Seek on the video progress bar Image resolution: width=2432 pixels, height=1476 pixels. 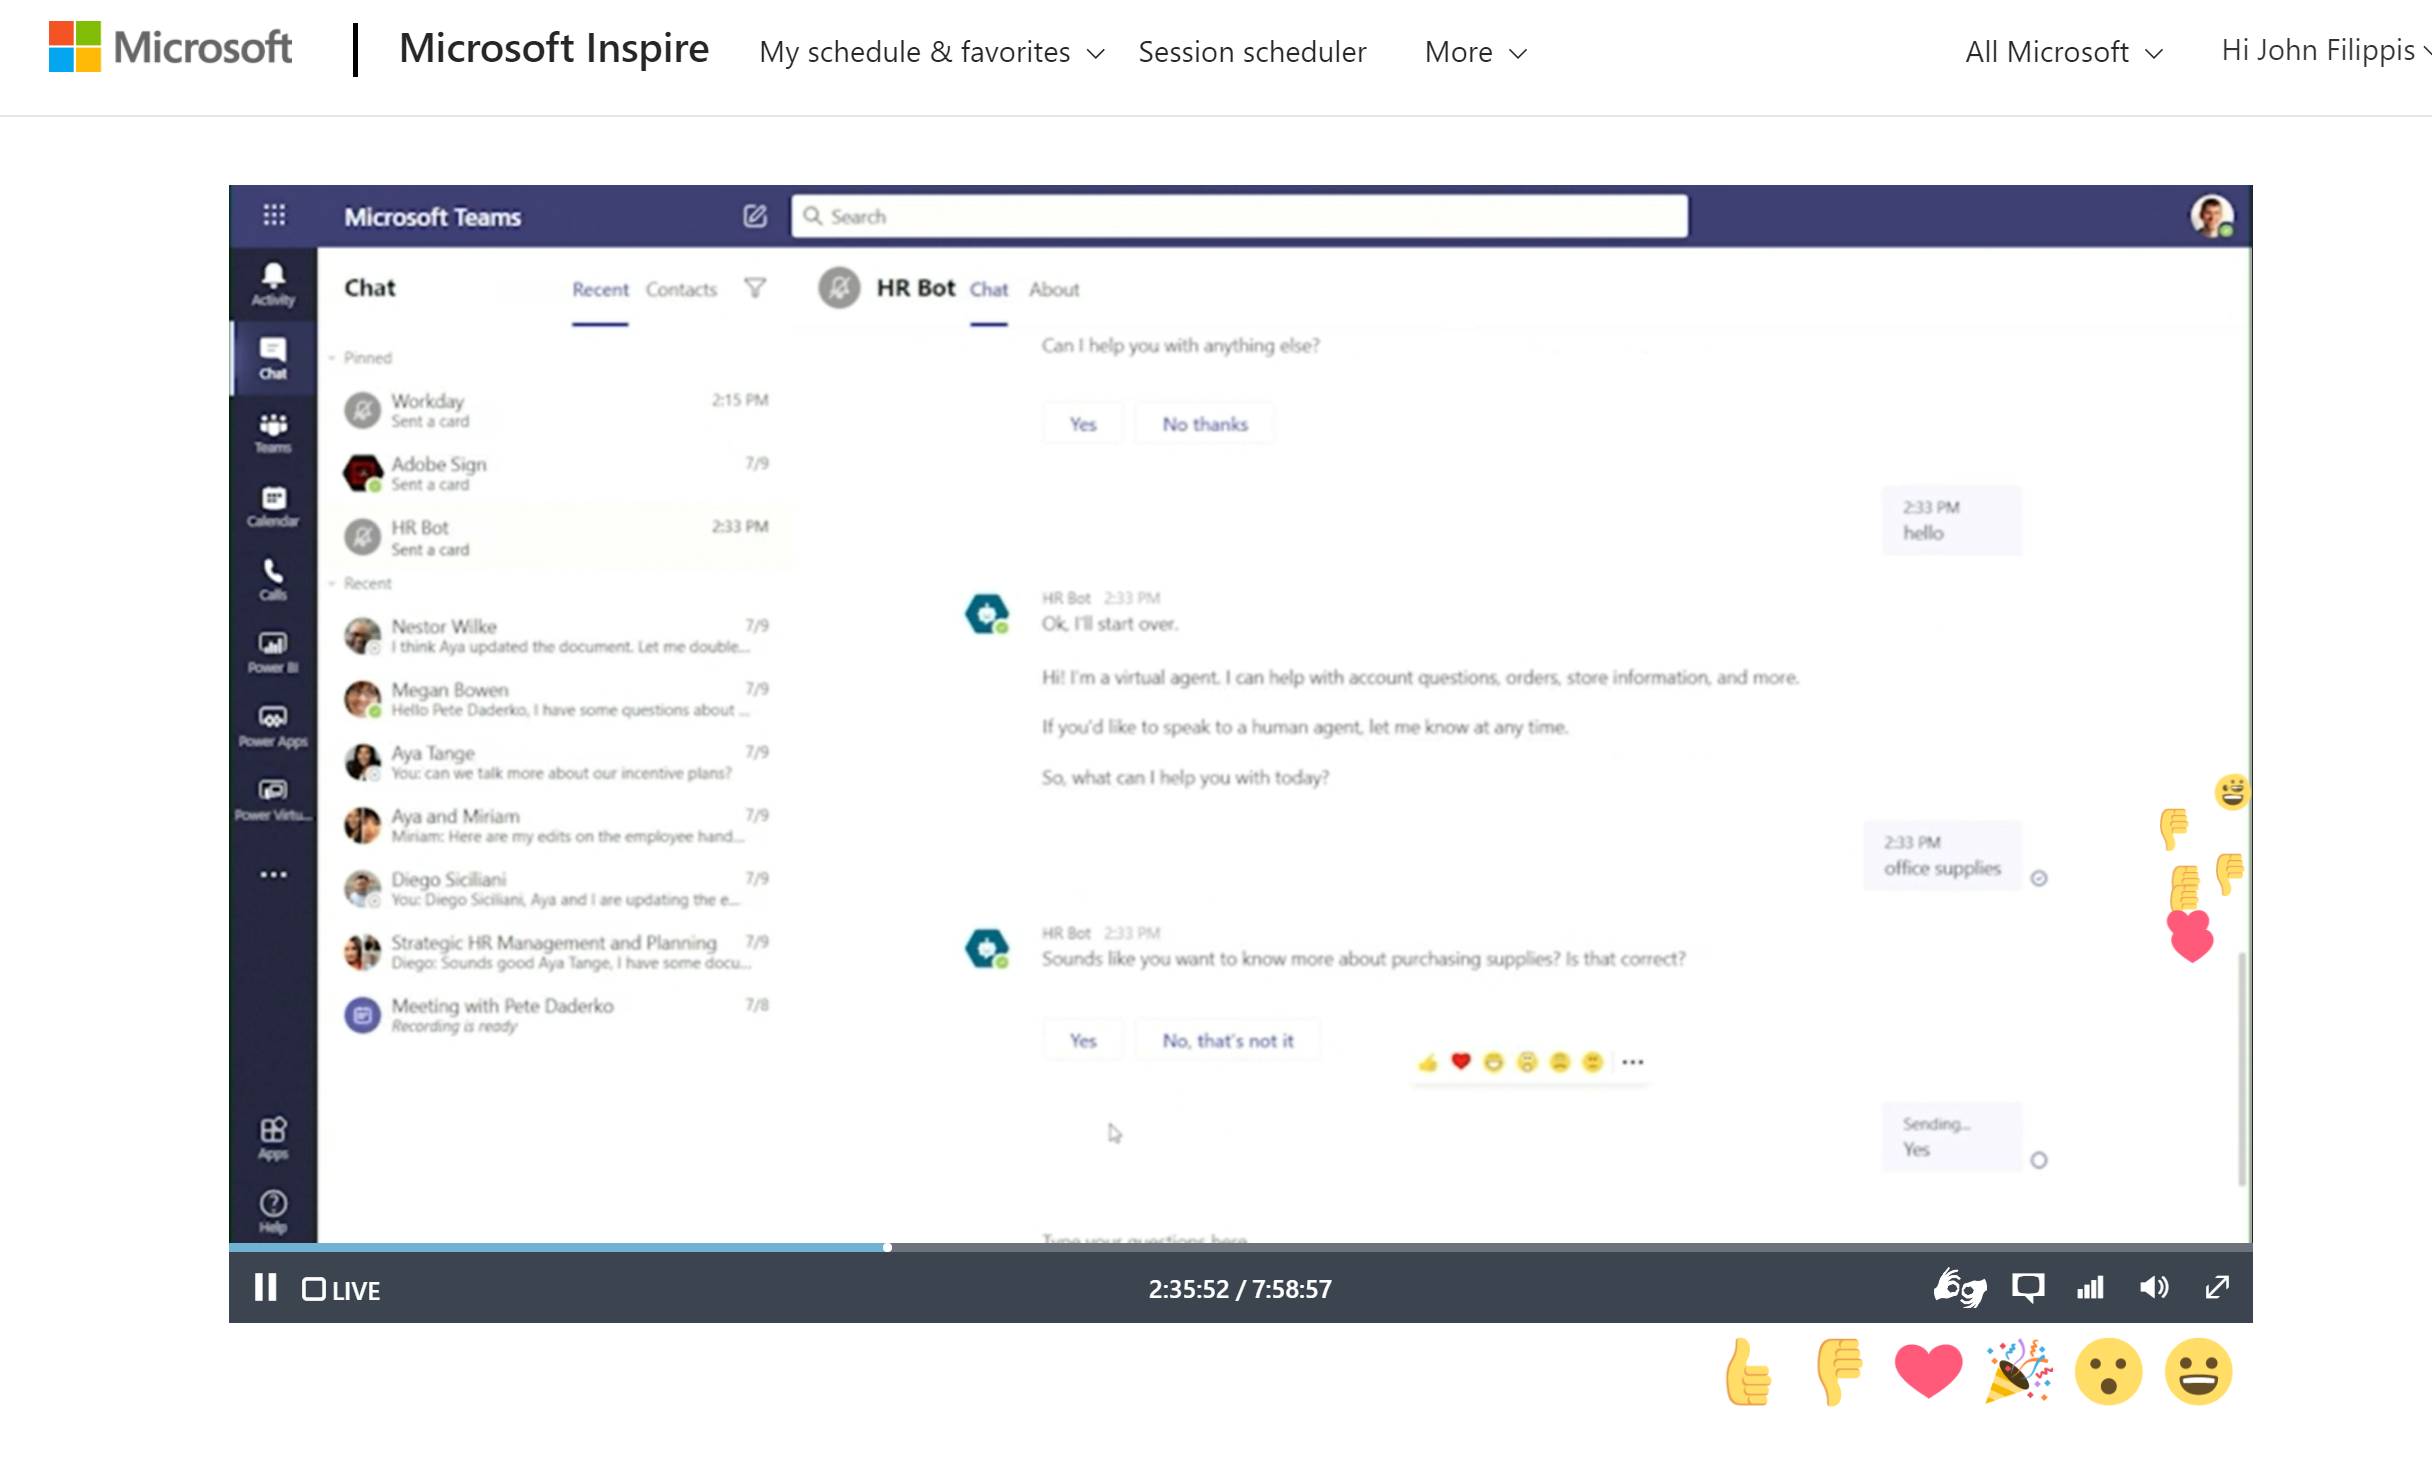(1240, 1247)
